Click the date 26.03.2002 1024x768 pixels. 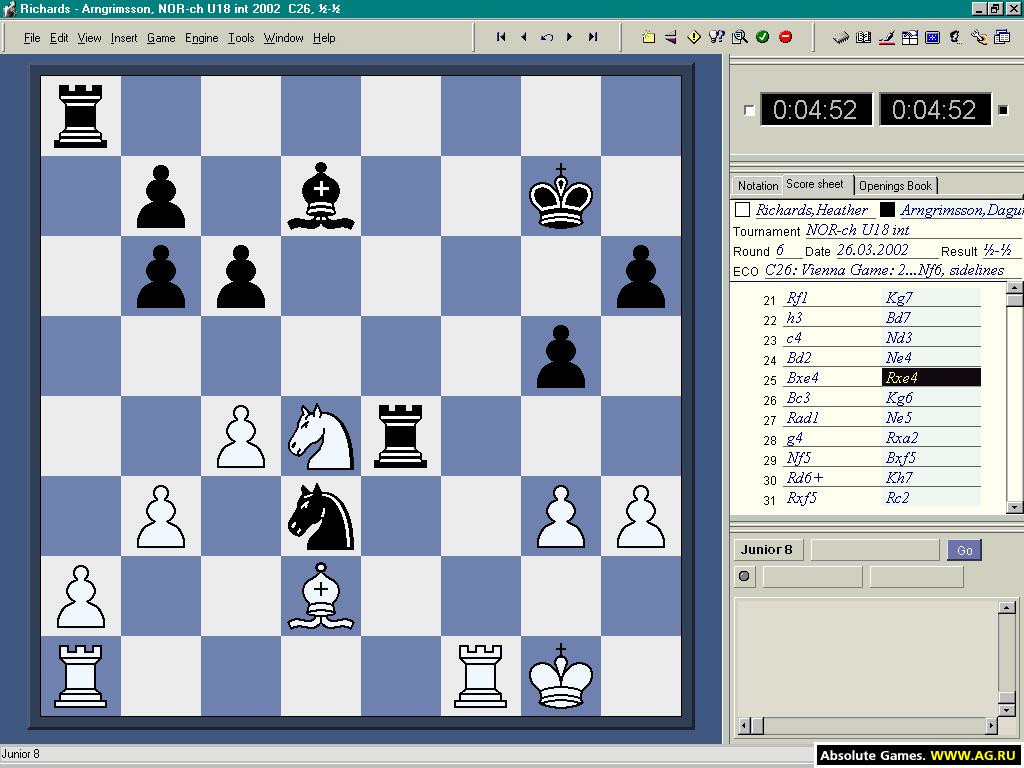(872, 250)
